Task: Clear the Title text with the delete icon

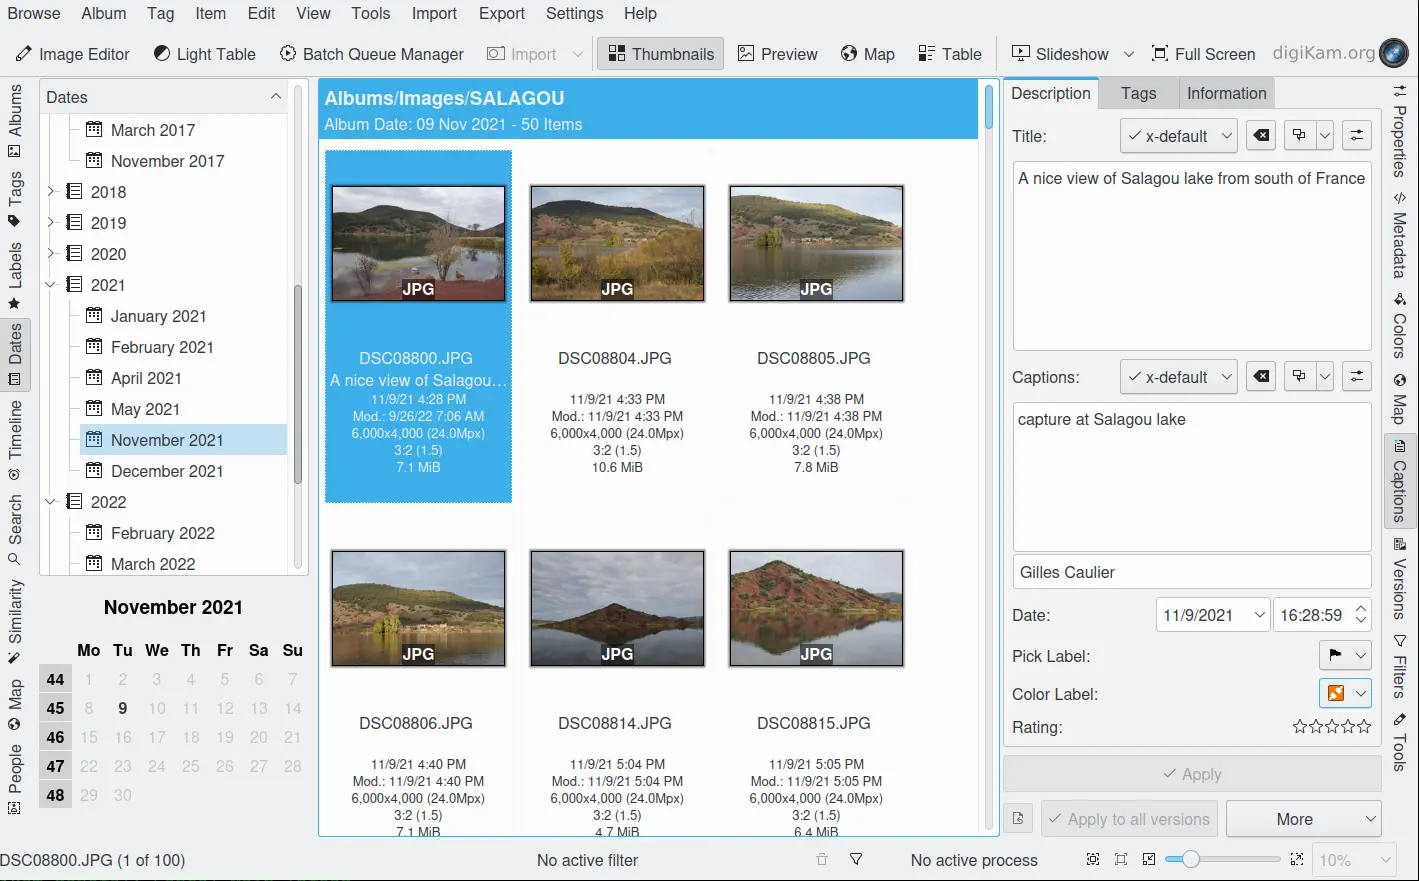Action: click(x=1262, y=136)
